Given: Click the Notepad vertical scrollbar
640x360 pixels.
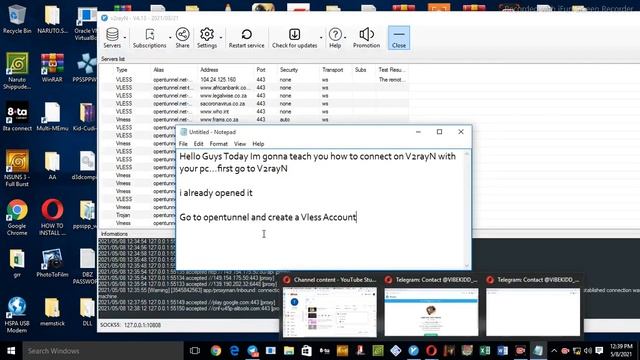Looking at the screenshot, I should point(467,209).
